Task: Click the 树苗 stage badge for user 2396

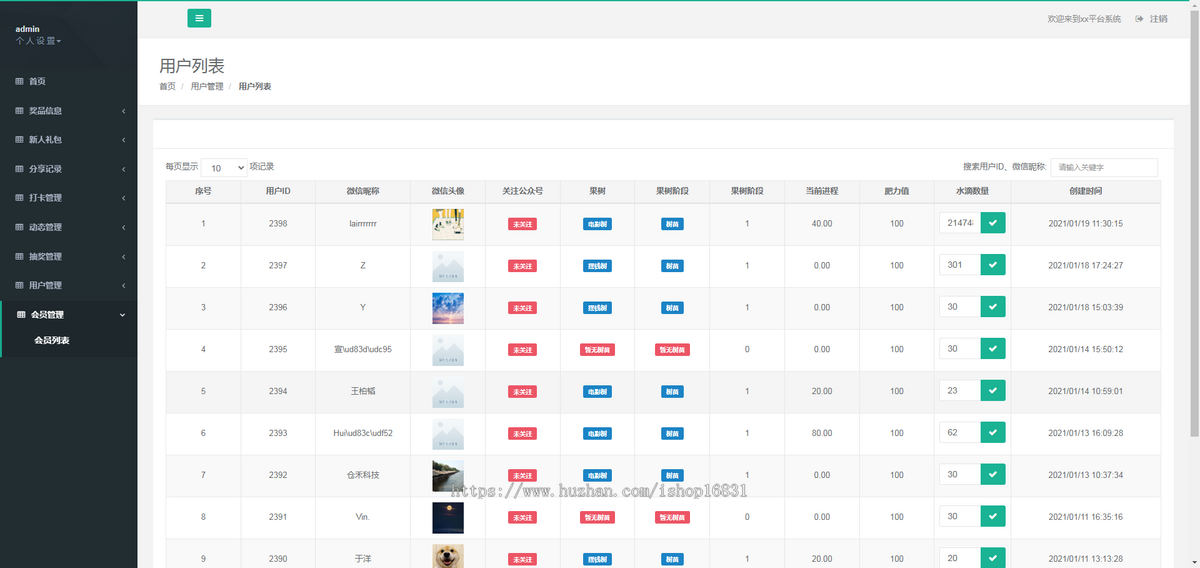Action: tap(672, 308)
